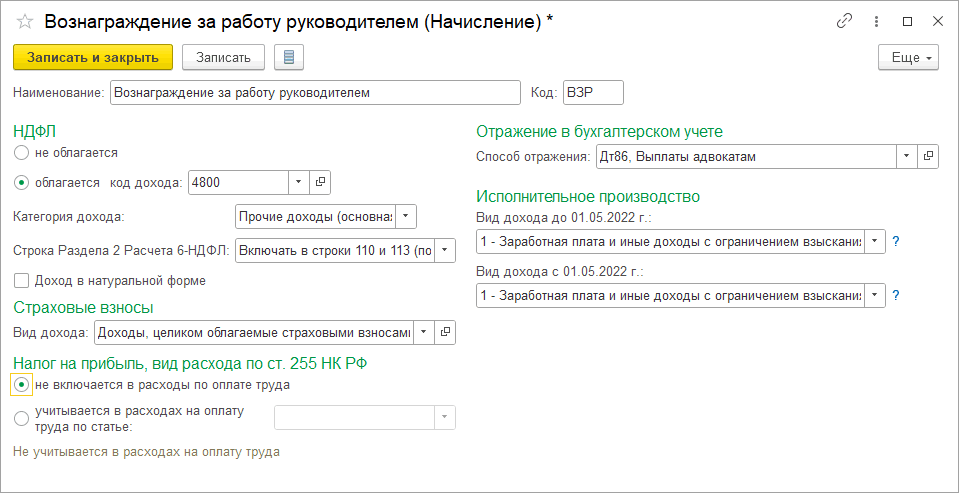Enable 'Доход в натуральной форме' checkbox
The height and width of the screenshot is (493, 959).
(21, 281)
